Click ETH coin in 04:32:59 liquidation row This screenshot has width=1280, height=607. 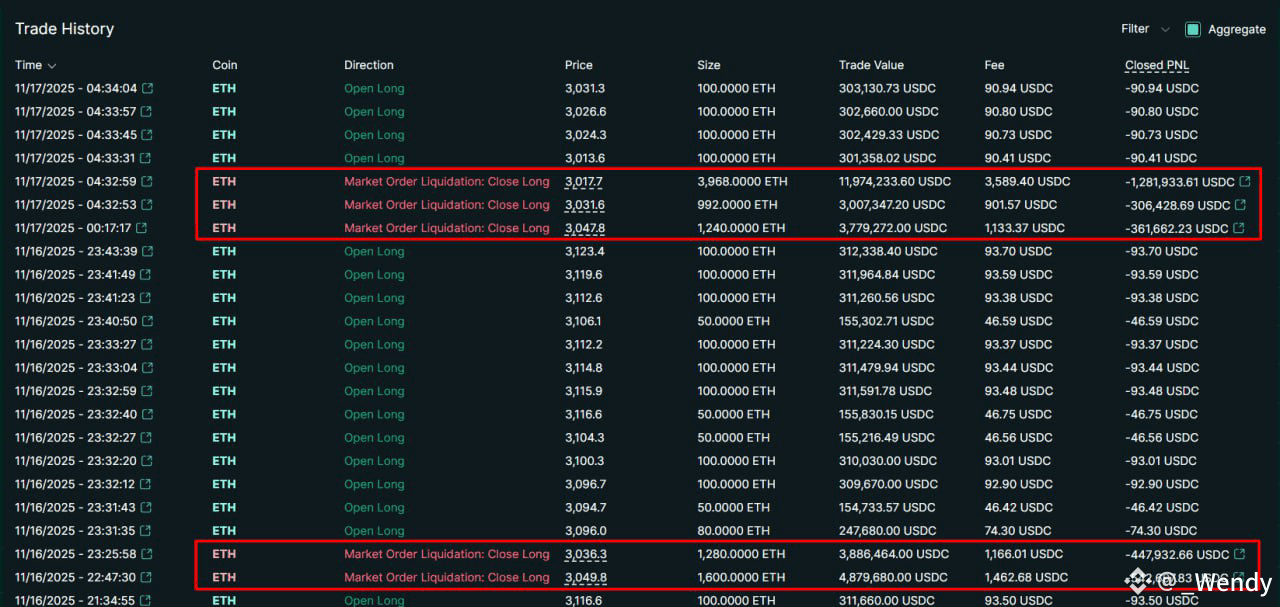[x=224, y=182]
